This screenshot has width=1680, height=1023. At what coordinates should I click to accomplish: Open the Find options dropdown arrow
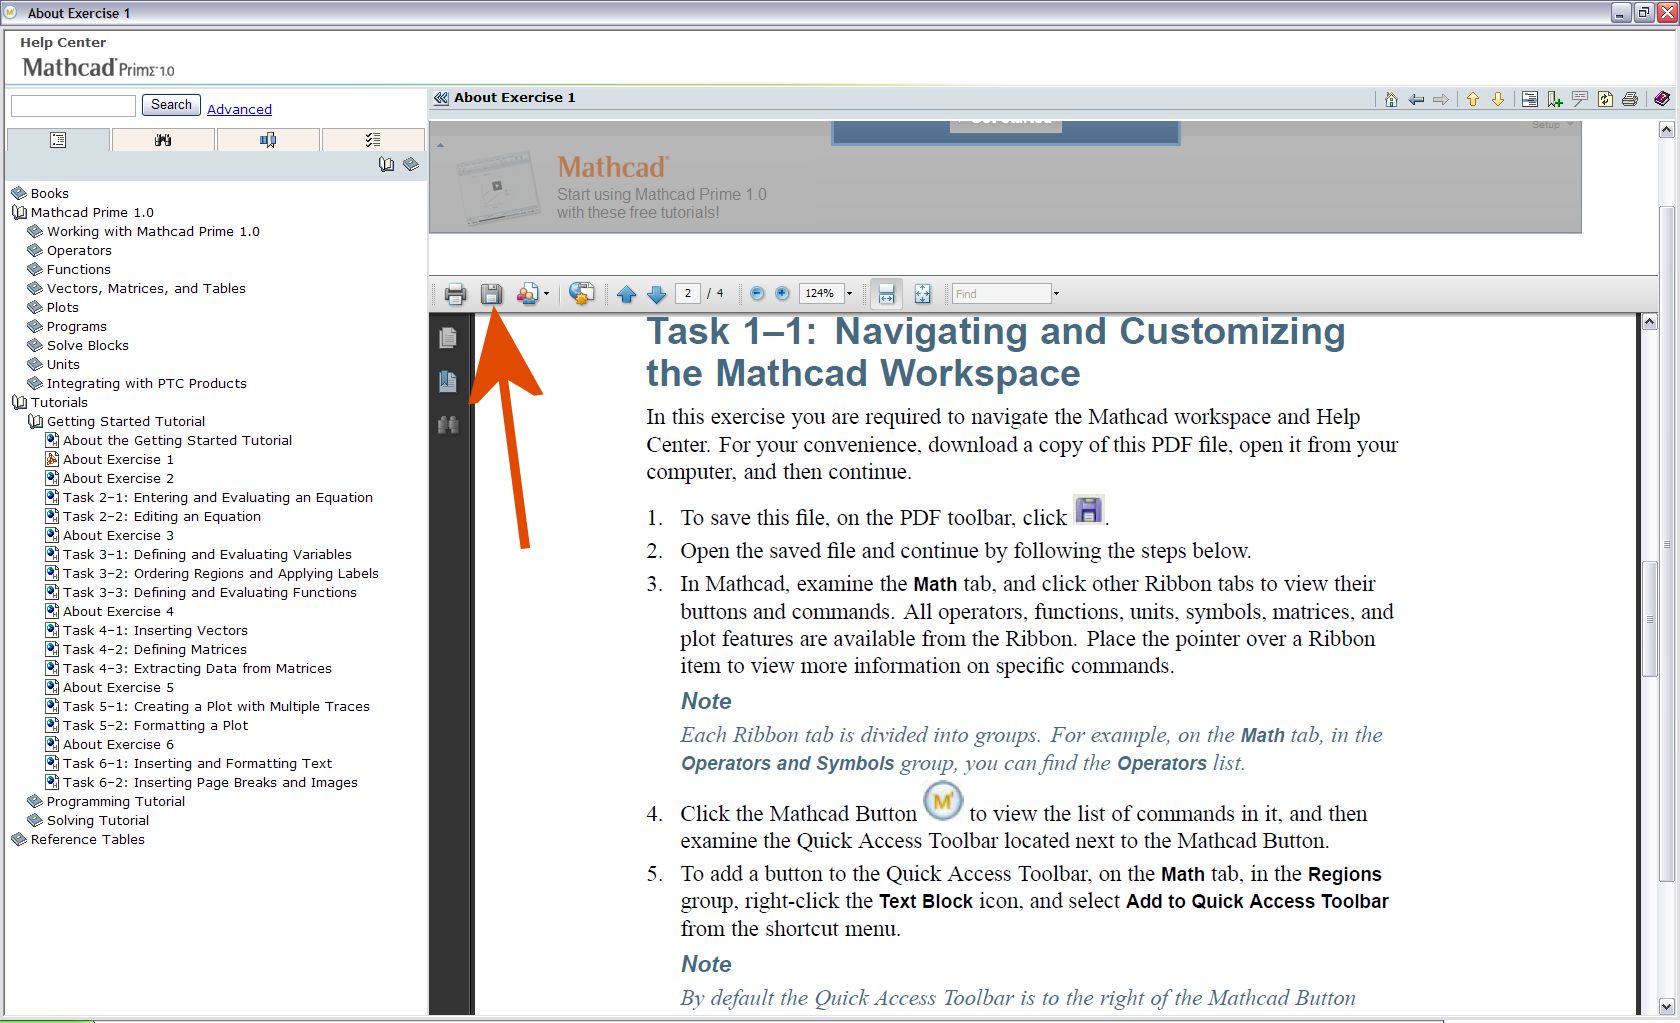(x=1056, y=294)
